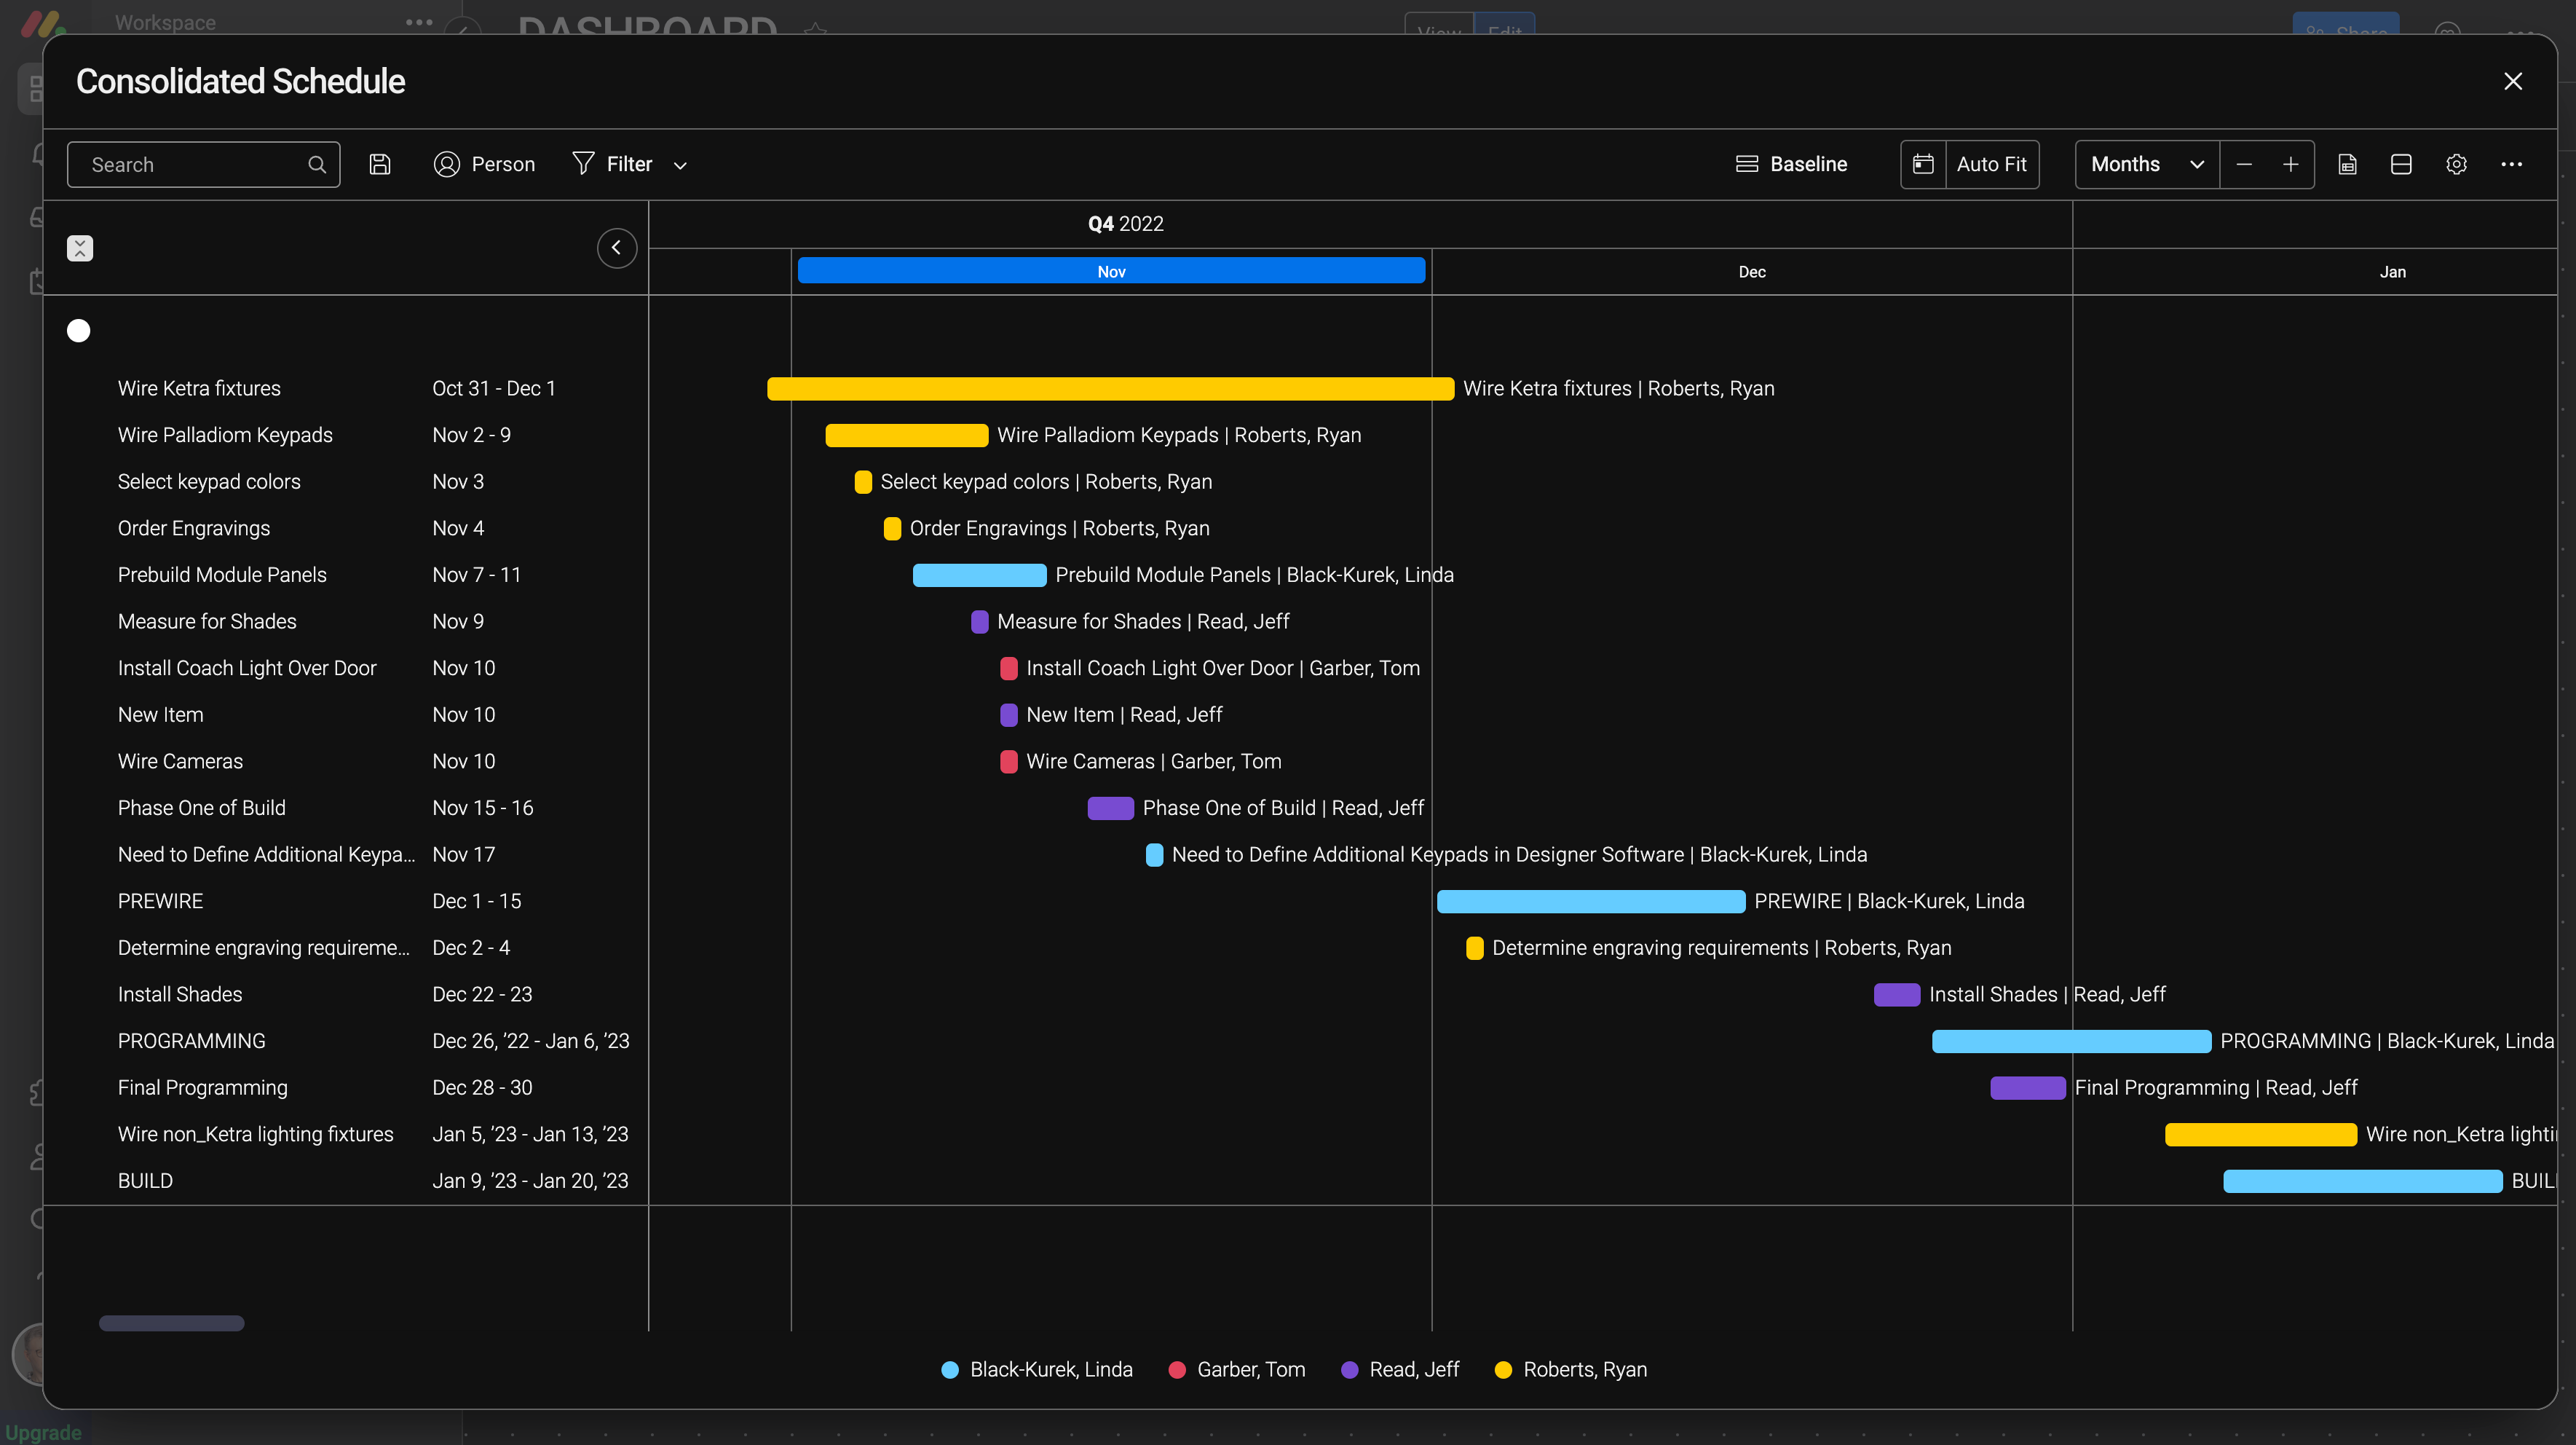The height and width of the screenshot is (1445, 2576).
Task: Click the Select keypad colors milestone marker
Action: [x=863, y=482]
